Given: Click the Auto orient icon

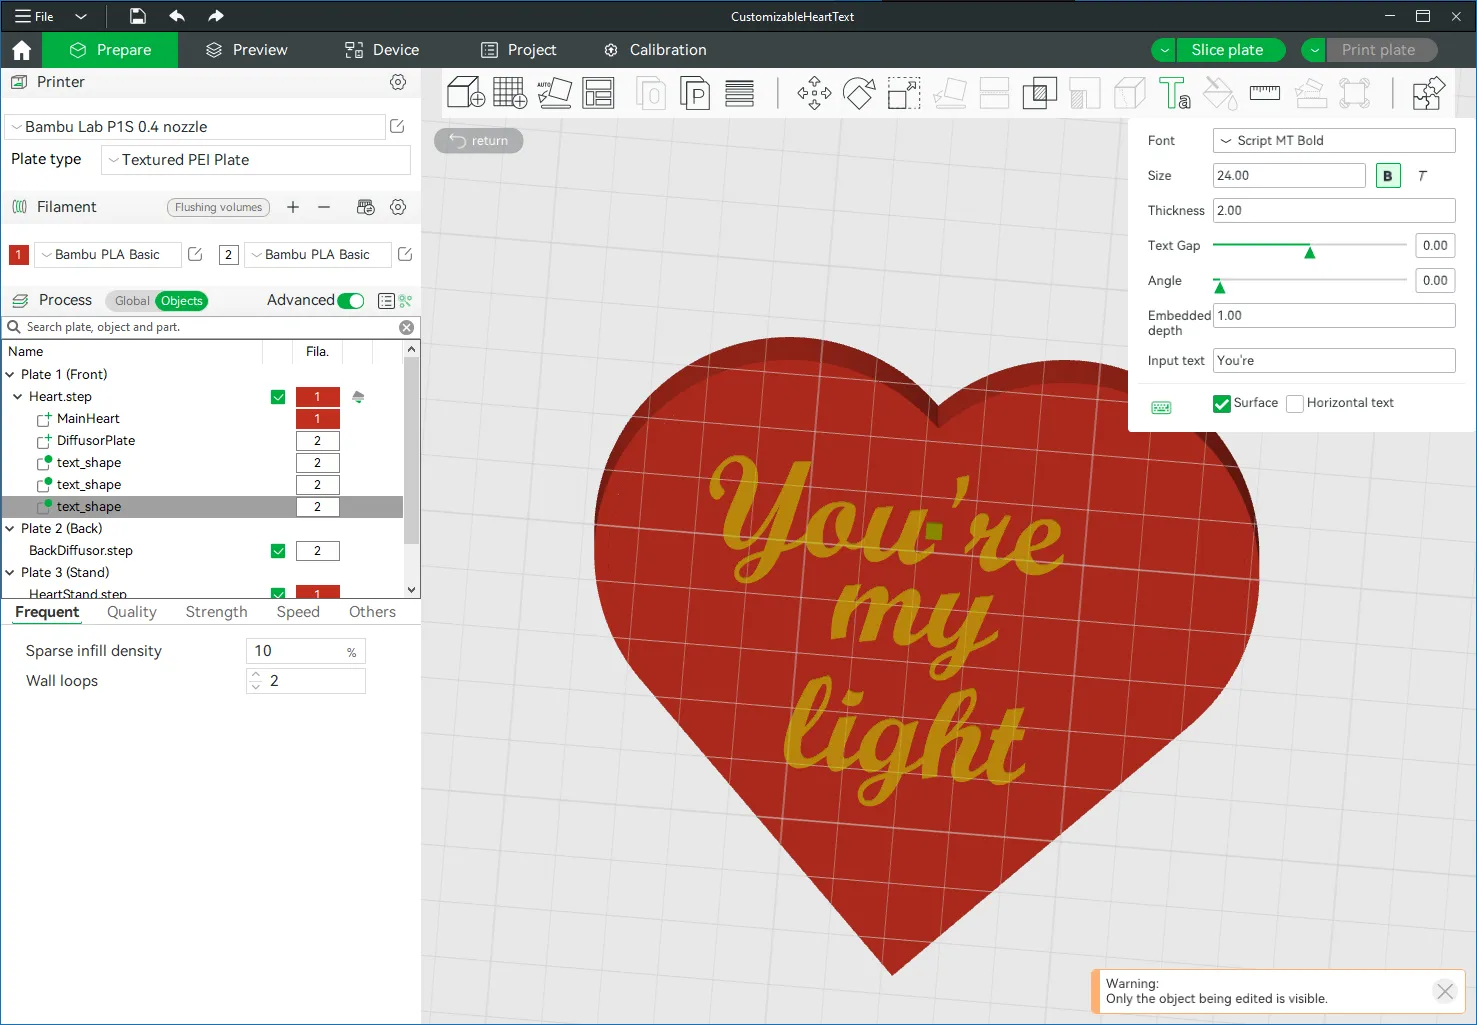Looking at the screenshot, I should [x=554, y=93].
